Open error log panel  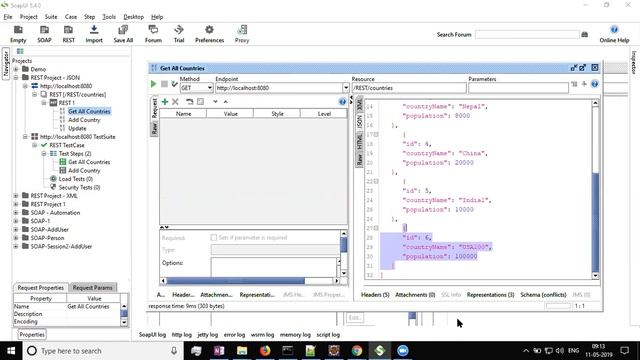(x=234, y=334)
